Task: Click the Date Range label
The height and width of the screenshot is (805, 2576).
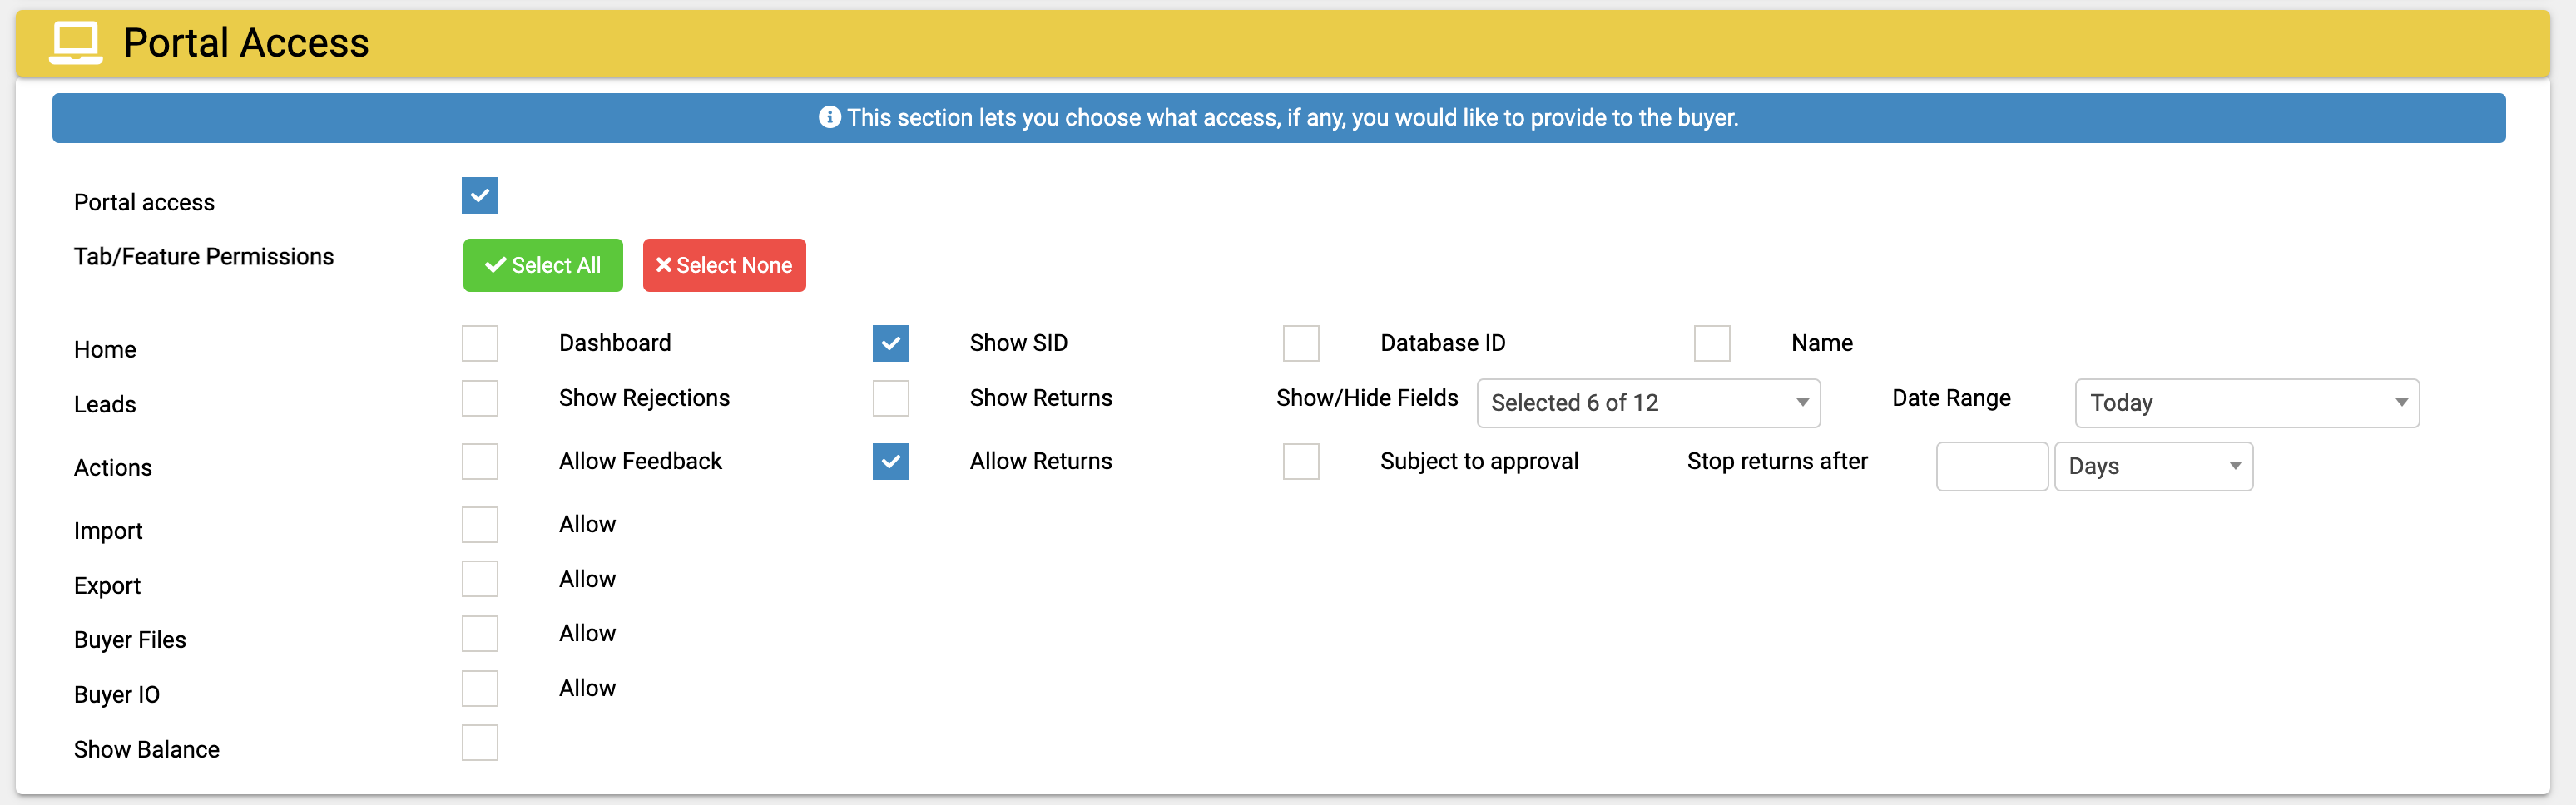Action: click(1951, 398)
